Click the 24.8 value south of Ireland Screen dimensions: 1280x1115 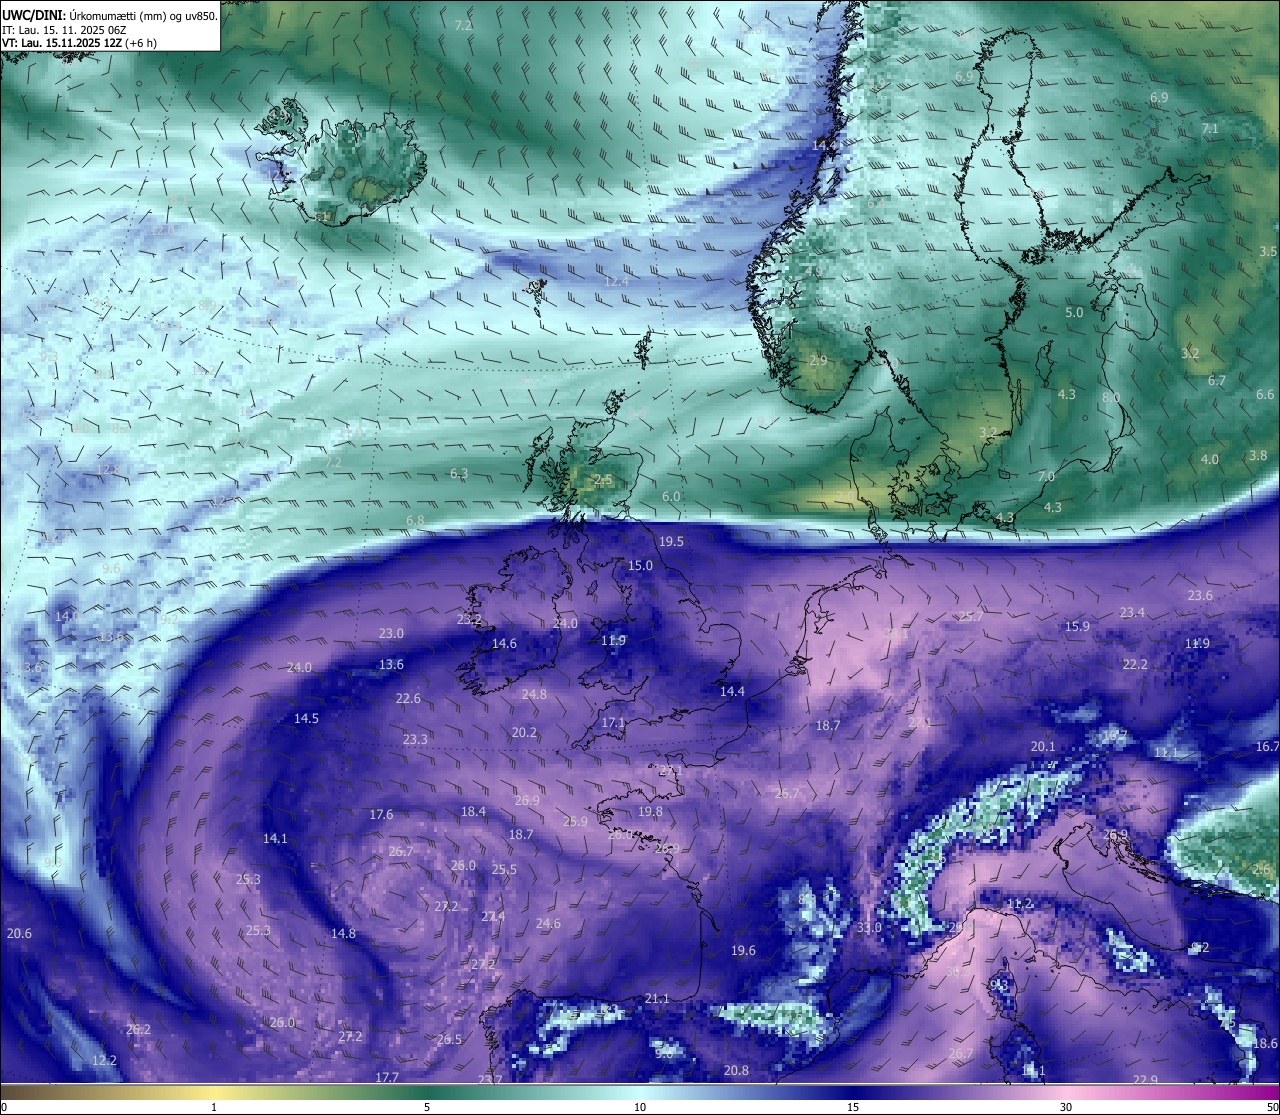pos(534,694)
